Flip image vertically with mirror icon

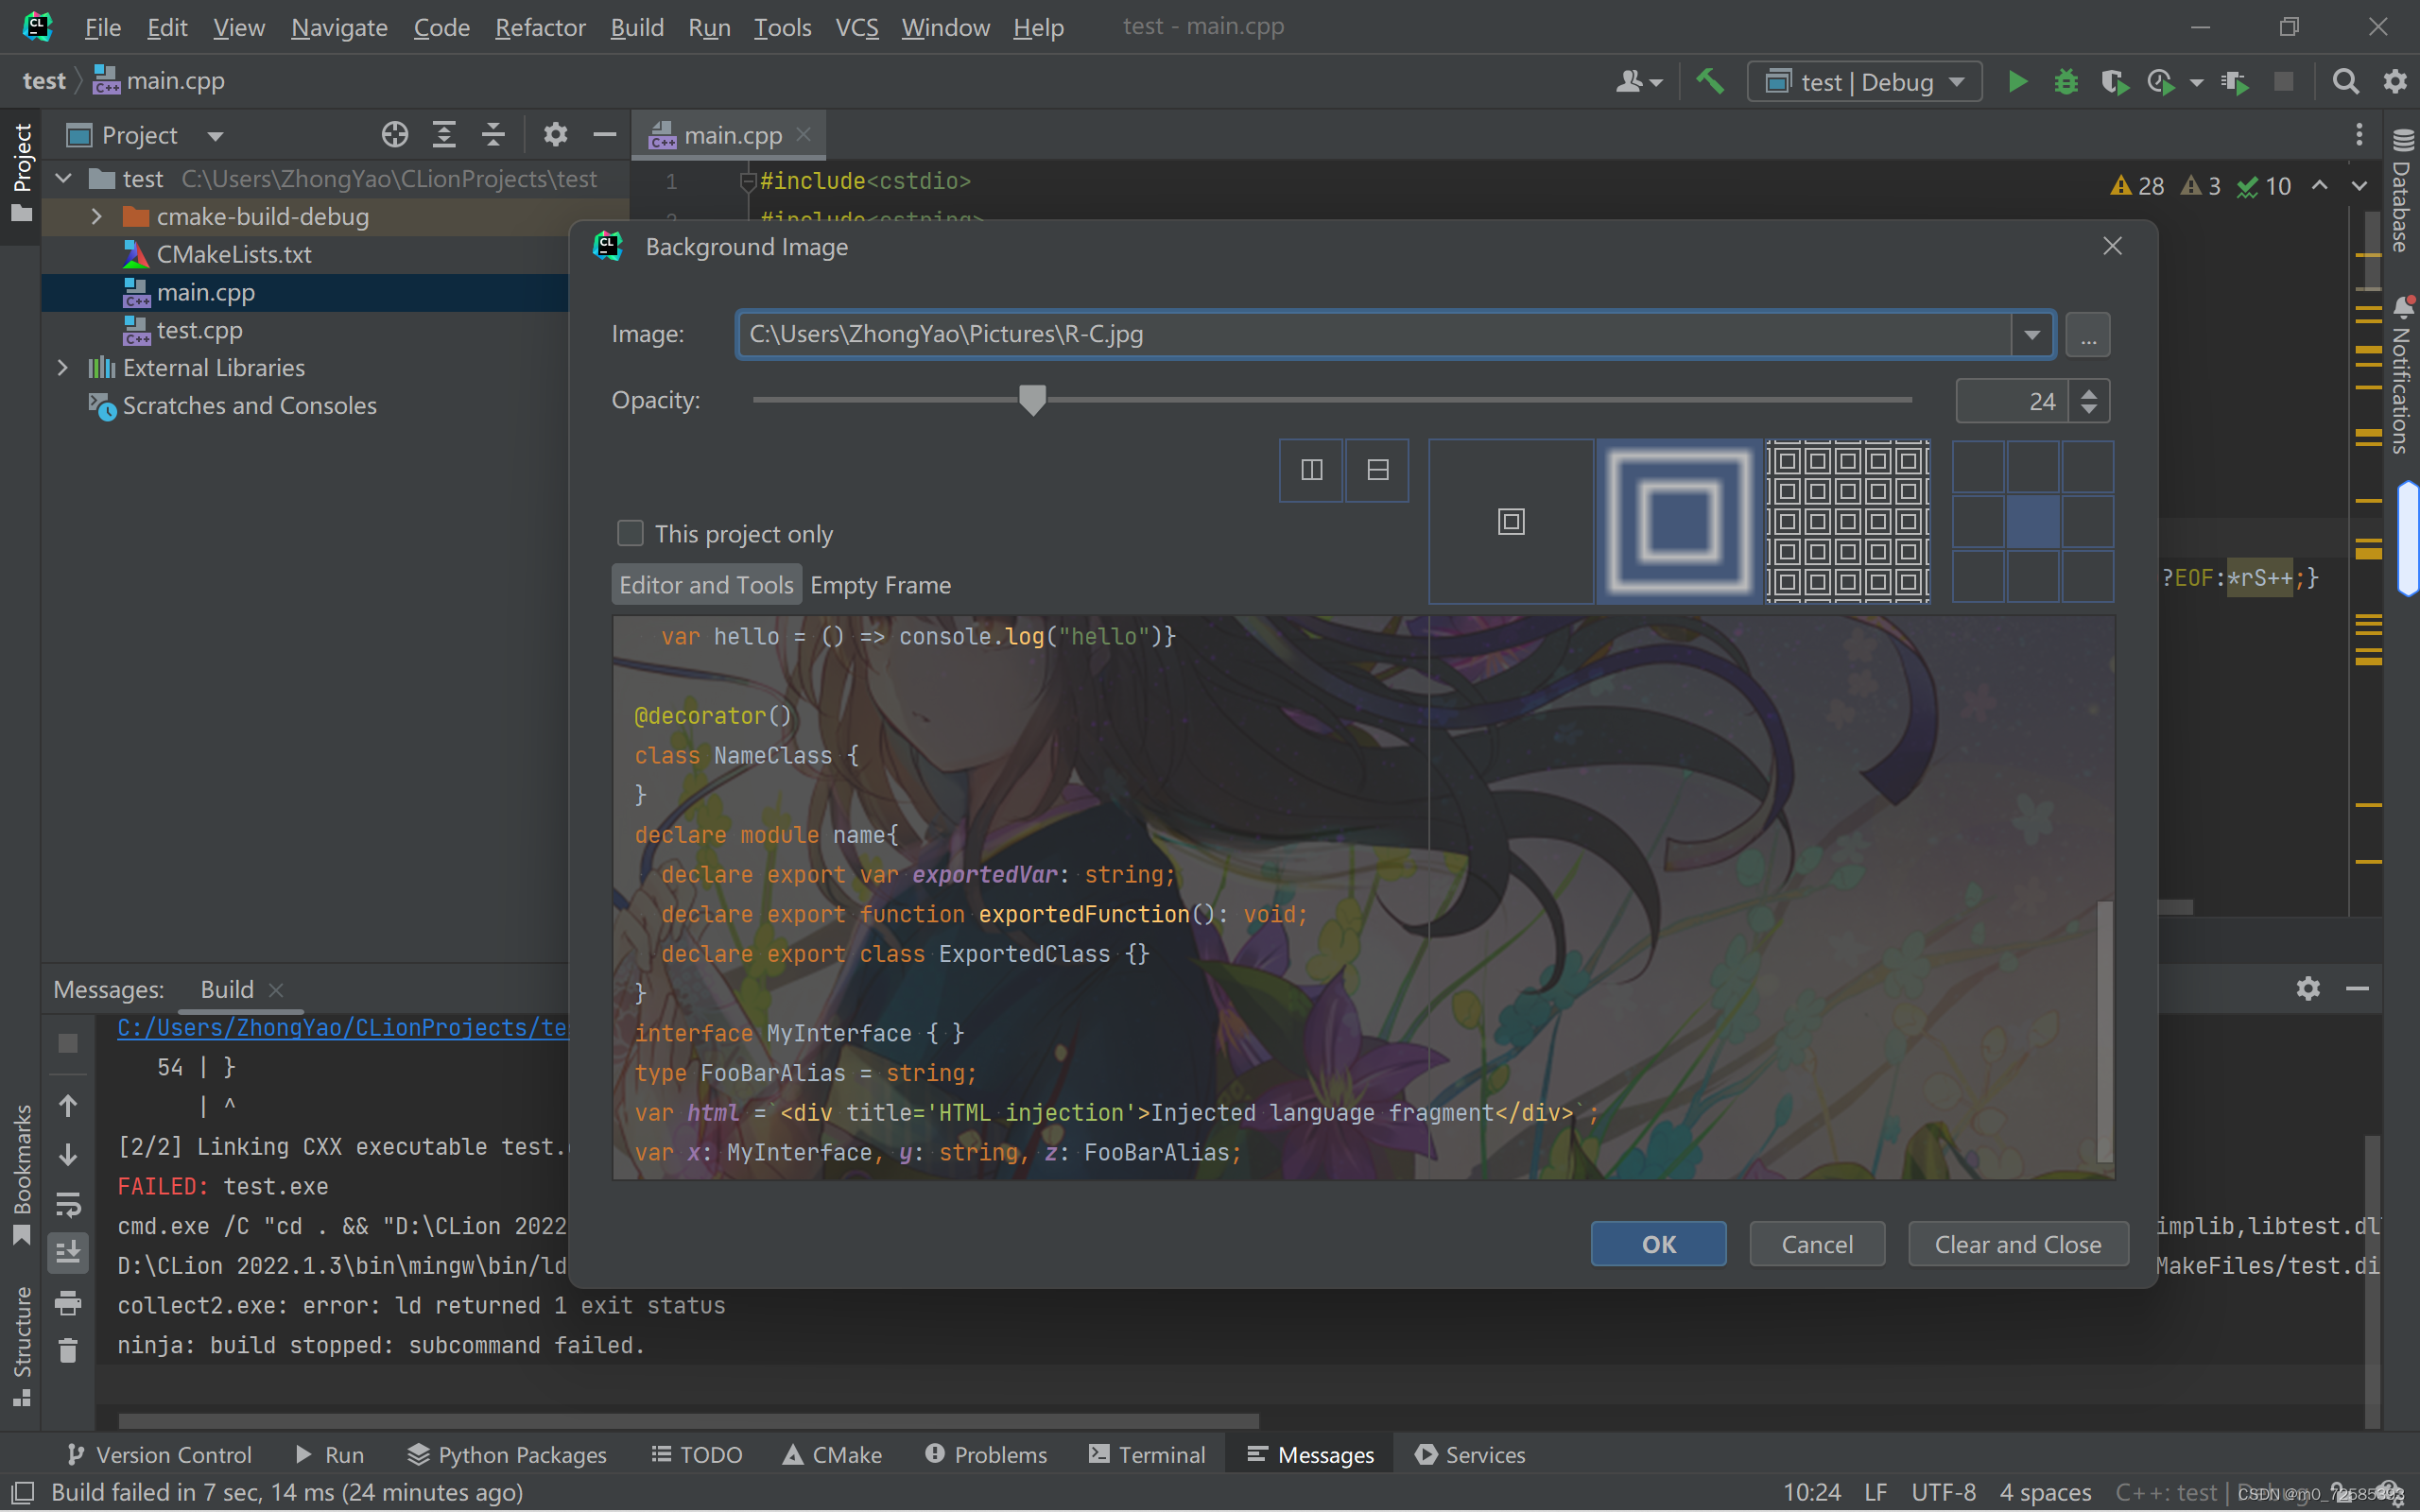pos(1377,470)
